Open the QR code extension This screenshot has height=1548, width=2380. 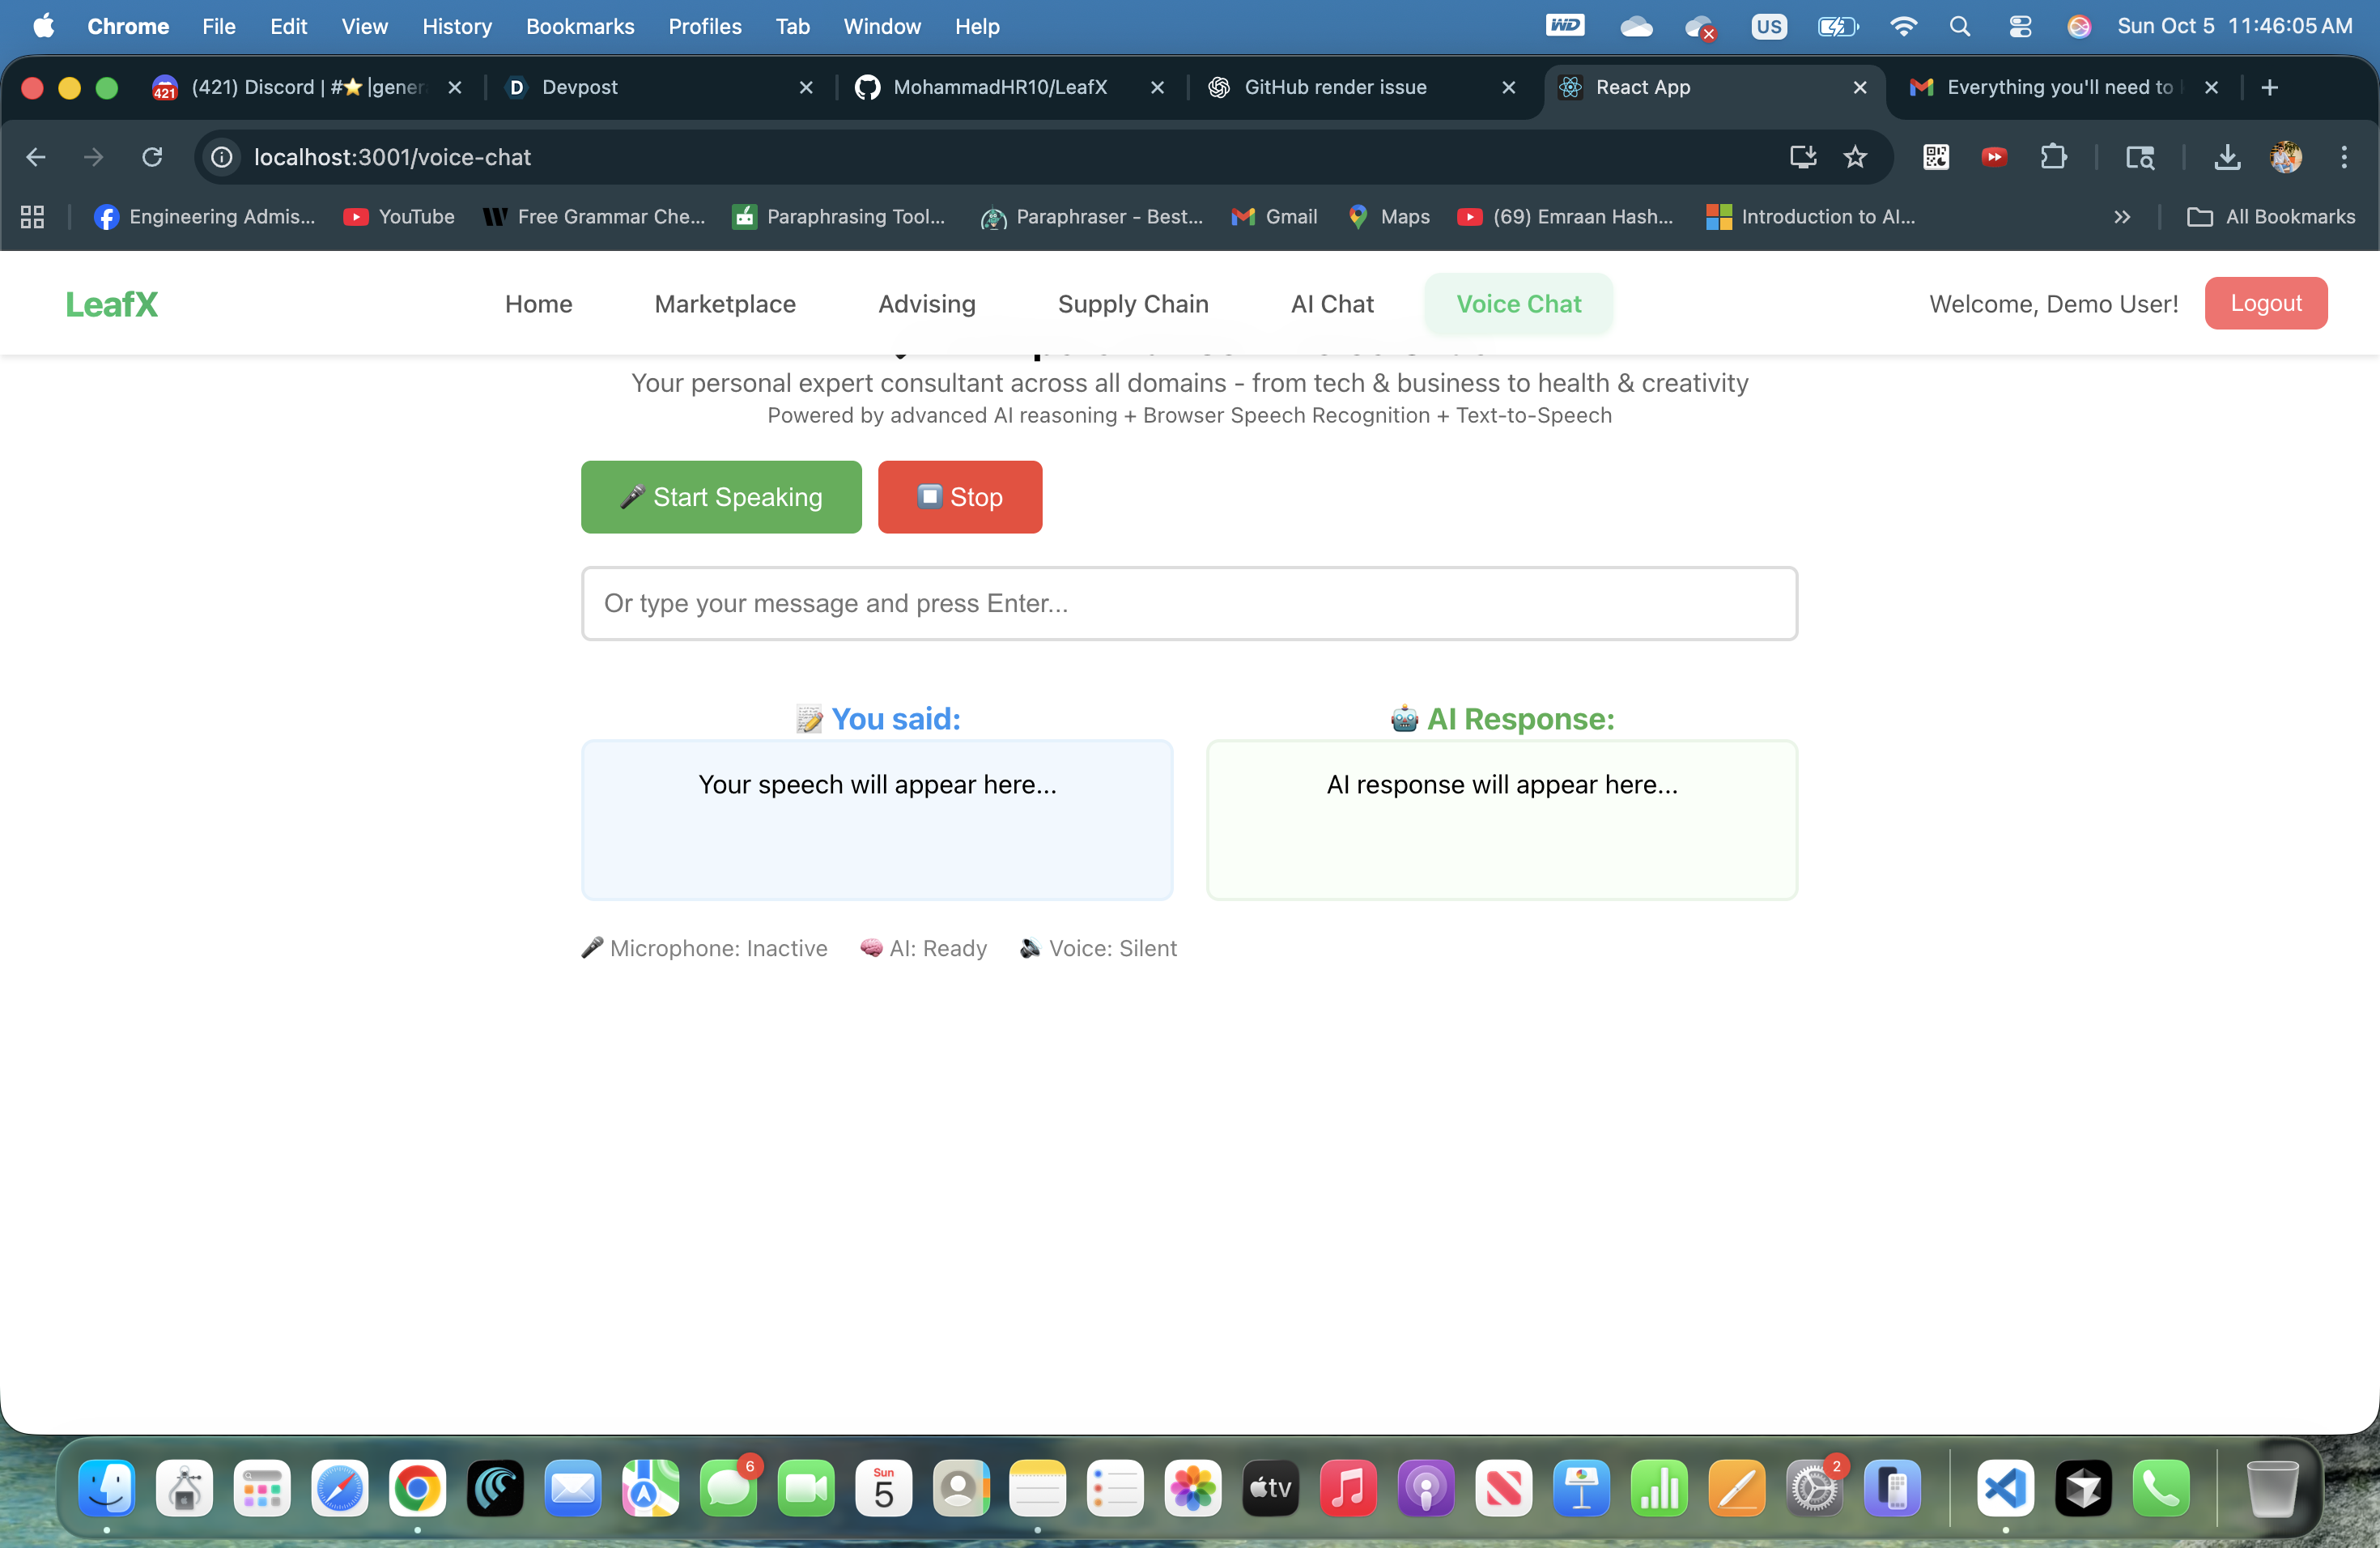1936,157
